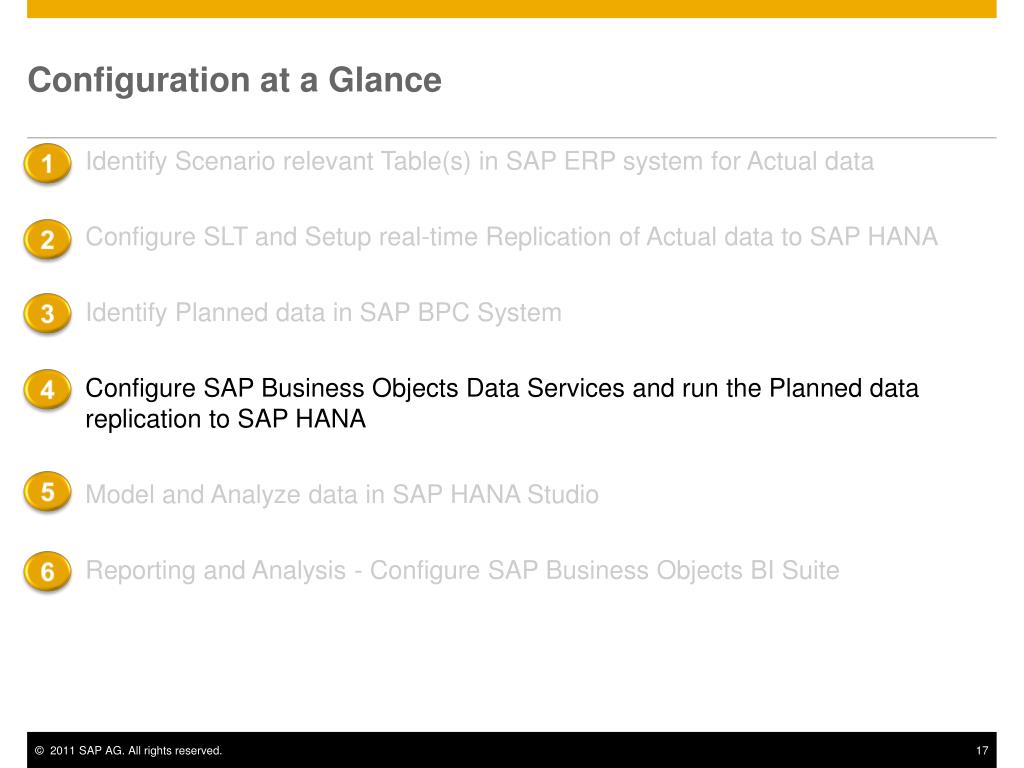The width and height of the screenshot is (1024, 768).
Task: Click the orange header bar at top
Action: (511, 8)
